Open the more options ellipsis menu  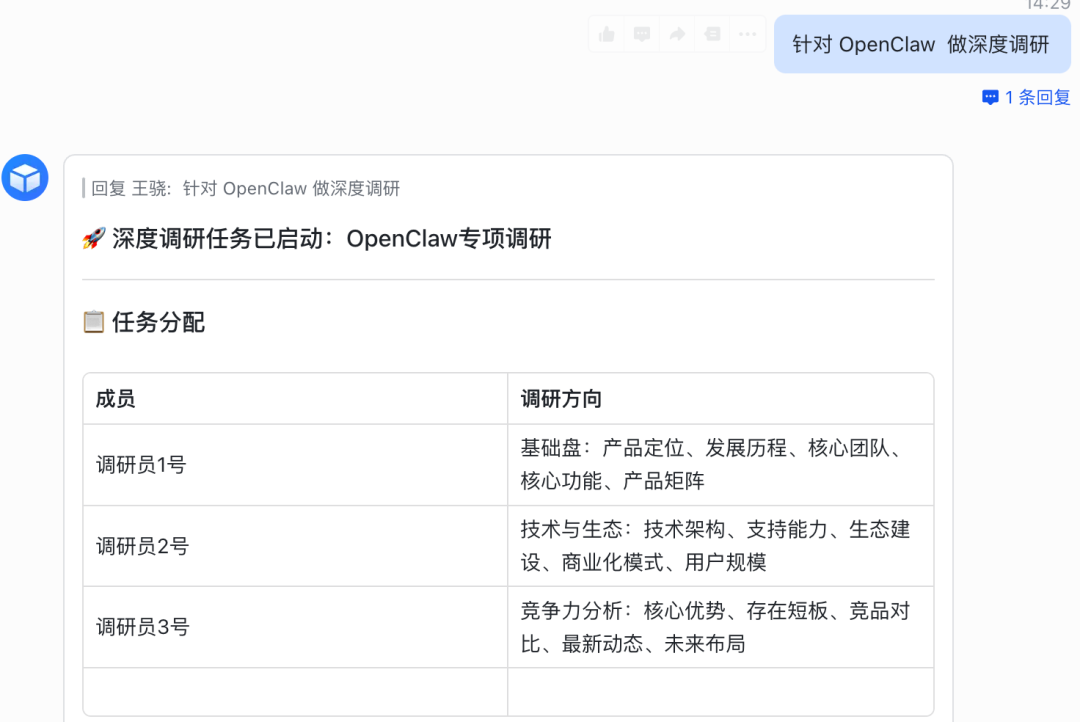point(747,35)
